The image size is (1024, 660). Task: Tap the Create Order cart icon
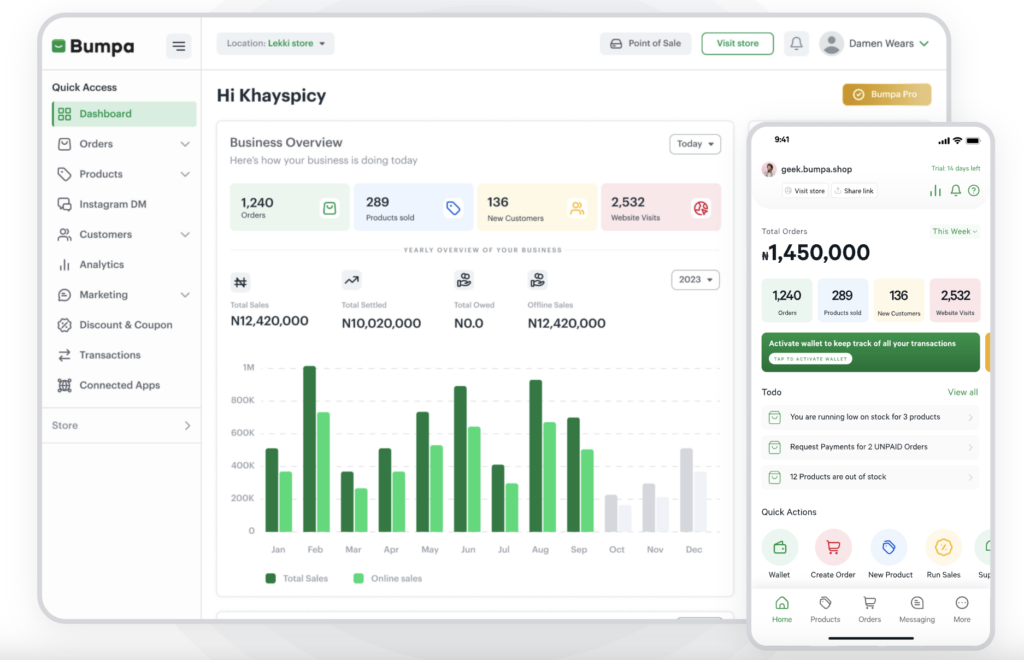833,548
